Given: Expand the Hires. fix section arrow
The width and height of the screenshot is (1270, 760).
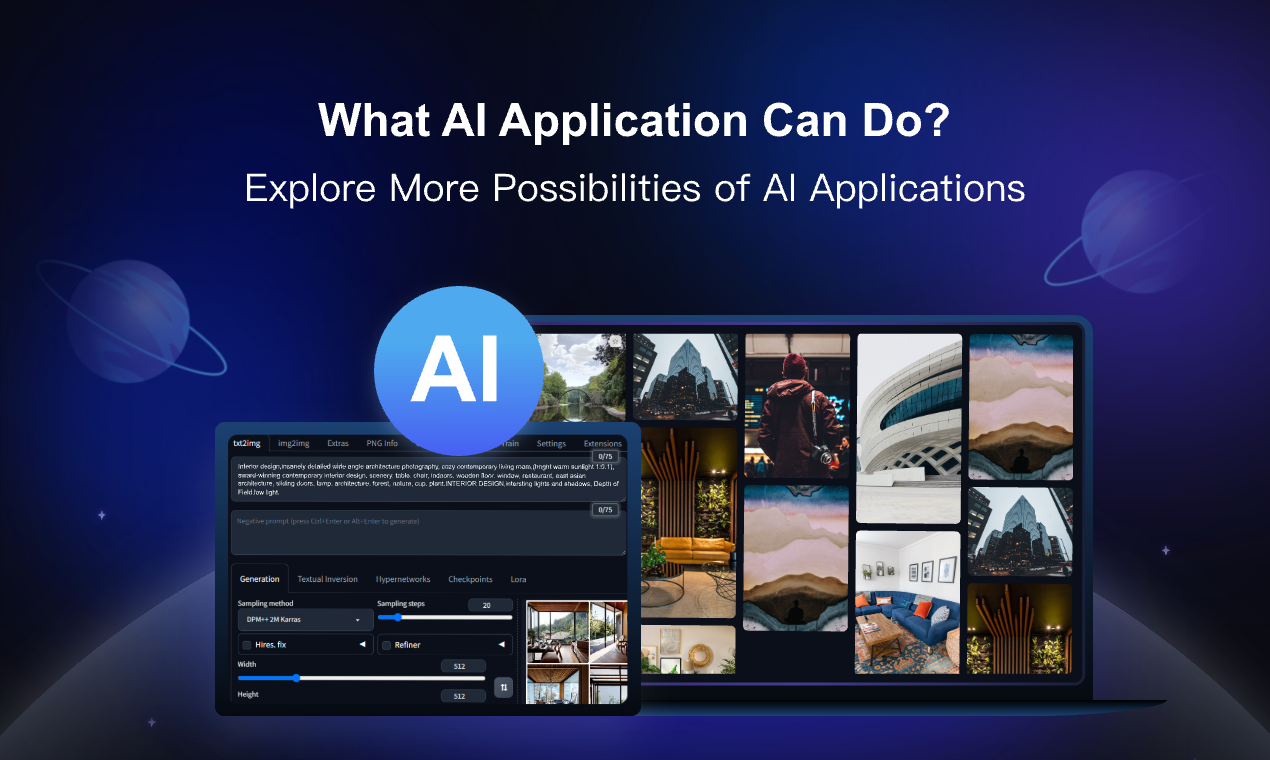Looking at the screenshot, I should 362,645.
